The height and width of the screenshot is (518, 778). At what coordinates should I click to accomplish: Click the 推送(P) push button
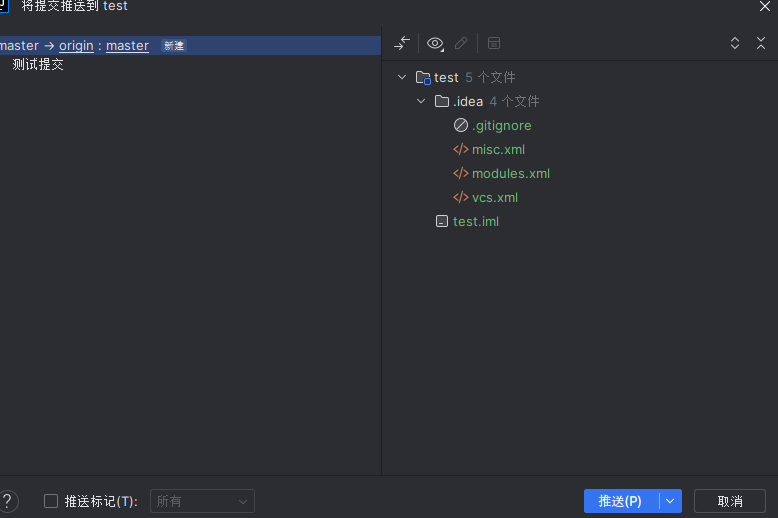[621, 501]
